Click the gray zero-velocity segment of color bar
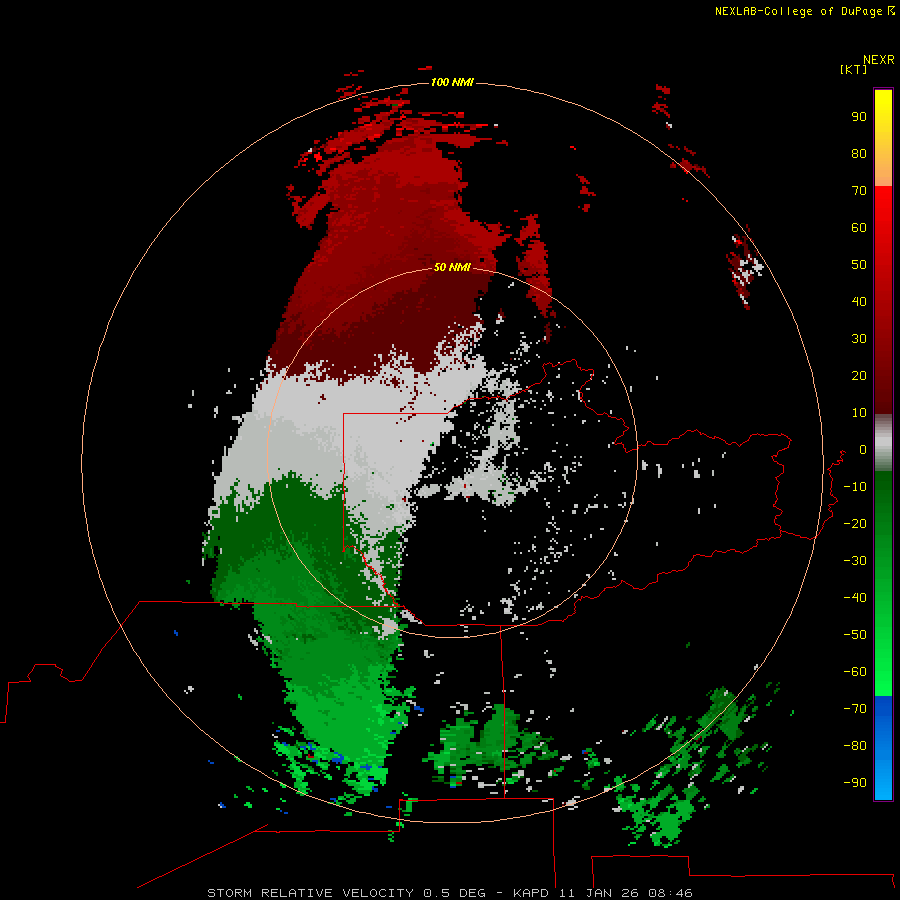900x900 pixels. [x=883, y=443]
